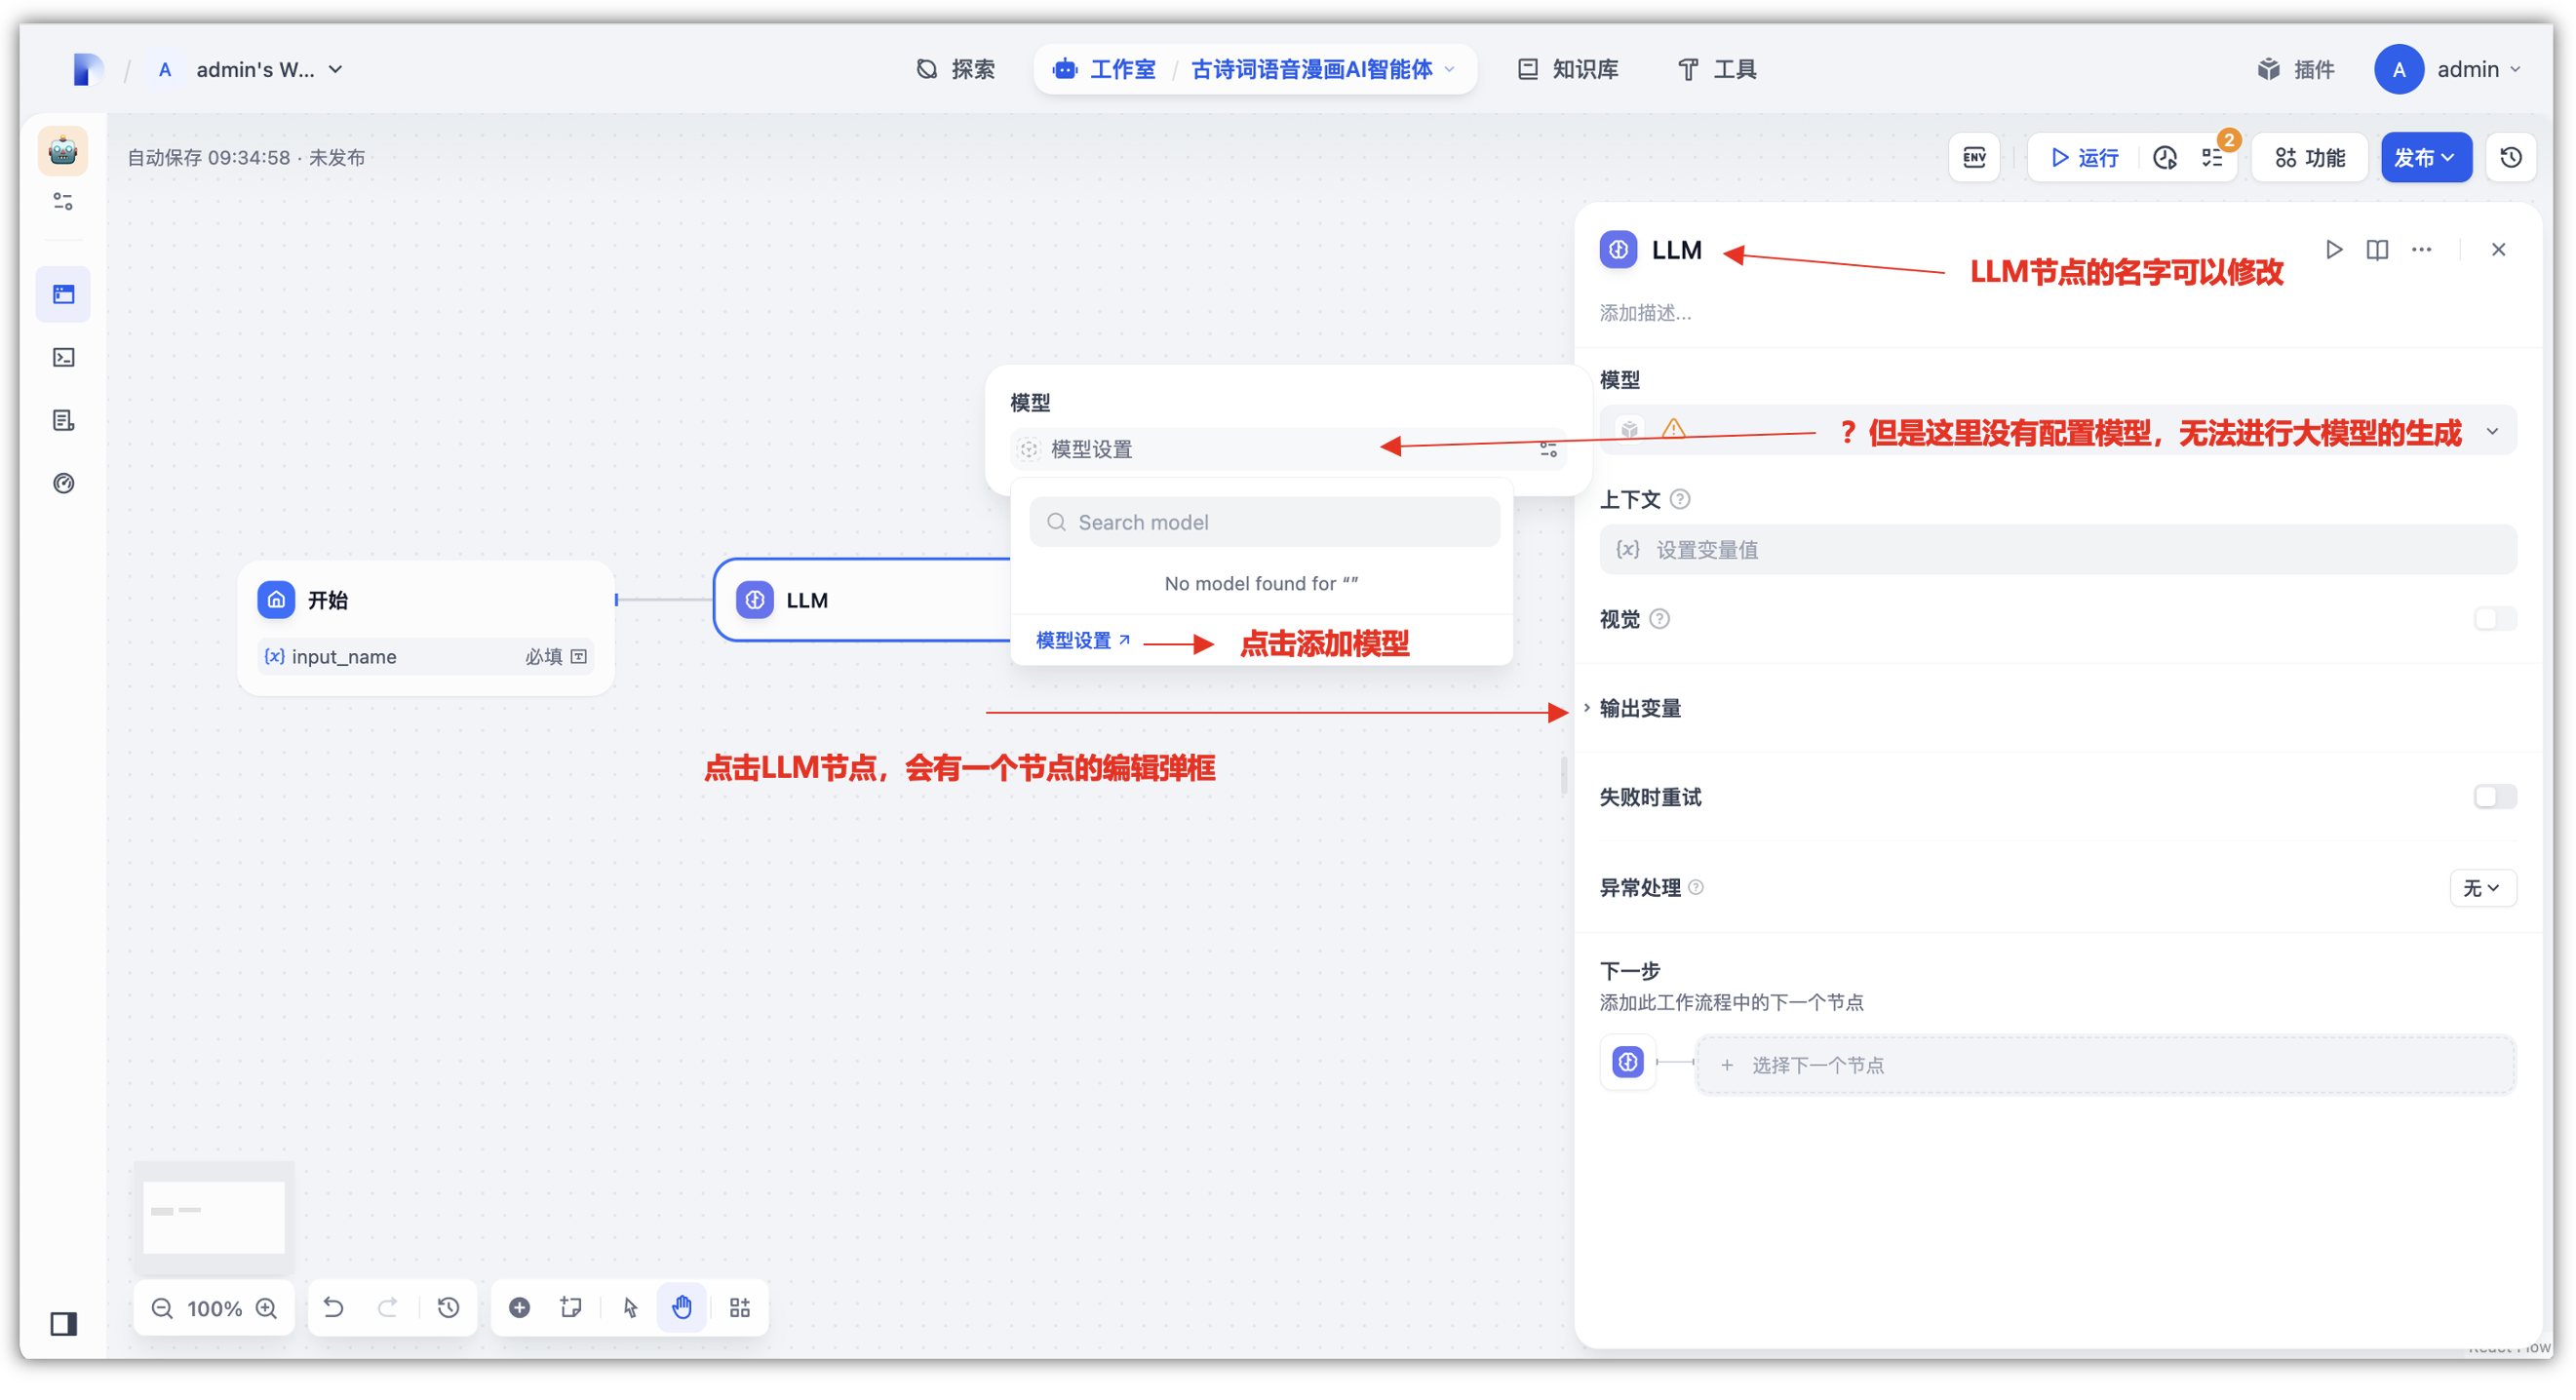This screenshot has width=2576, height=1400.
Task: Select the hand pan tool
Action: 682,1307
